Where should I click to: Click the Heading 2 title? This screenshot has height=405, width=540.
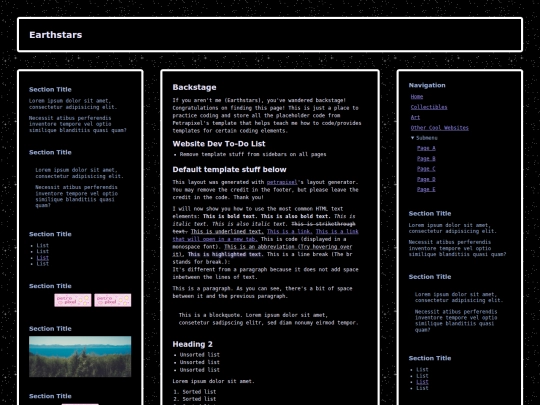[x=192, y=344]
